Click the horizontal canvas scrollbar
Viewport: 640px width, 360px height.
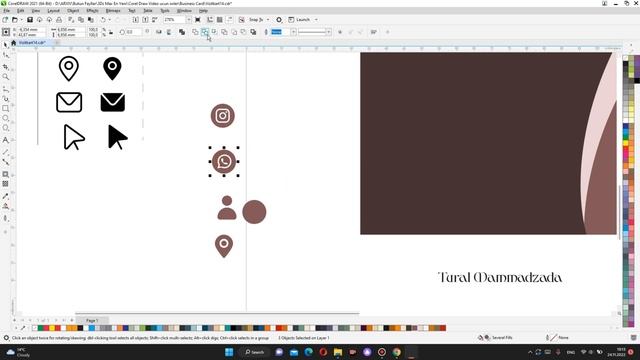[x=217, y=313]
